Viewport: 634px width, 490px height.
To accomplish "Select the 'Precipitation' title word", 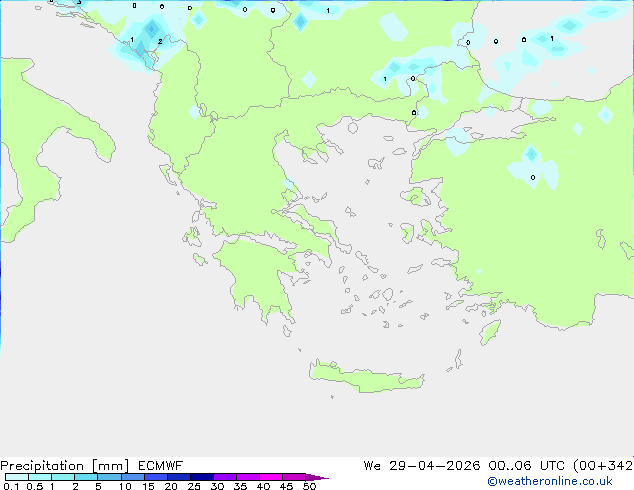I will click(42, 466).
